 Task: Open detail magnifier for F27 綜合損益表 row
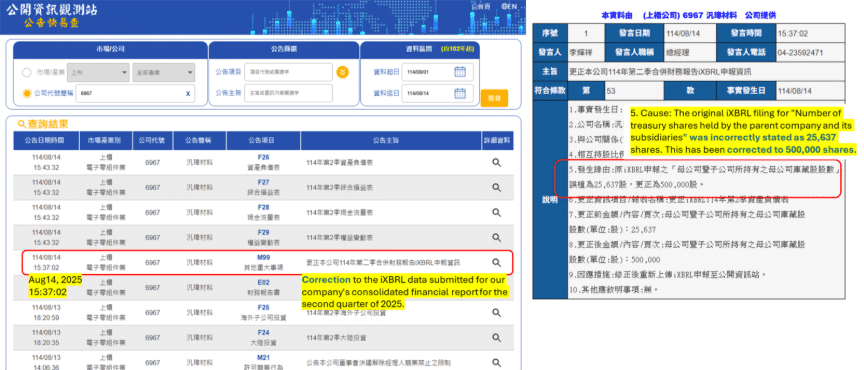click(x=496, y=187)
